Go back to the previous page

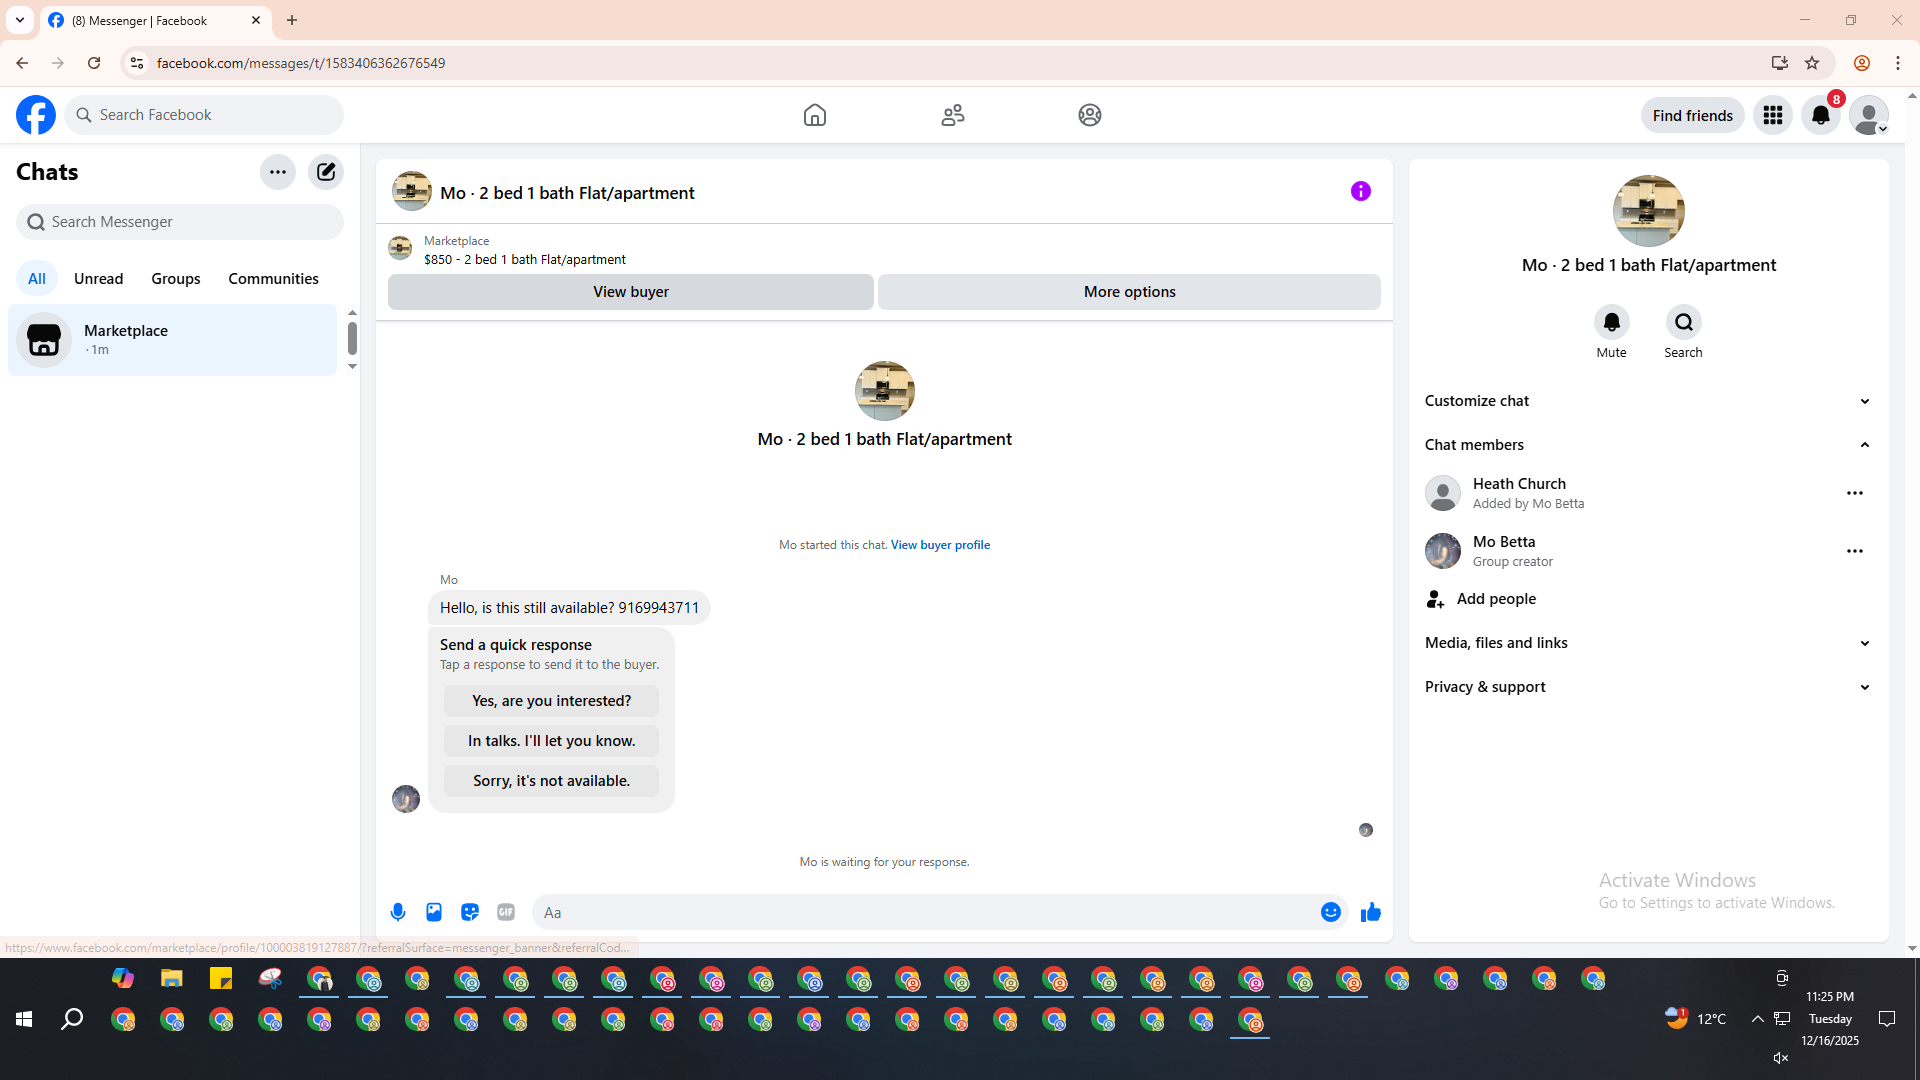tap(22, 63)
